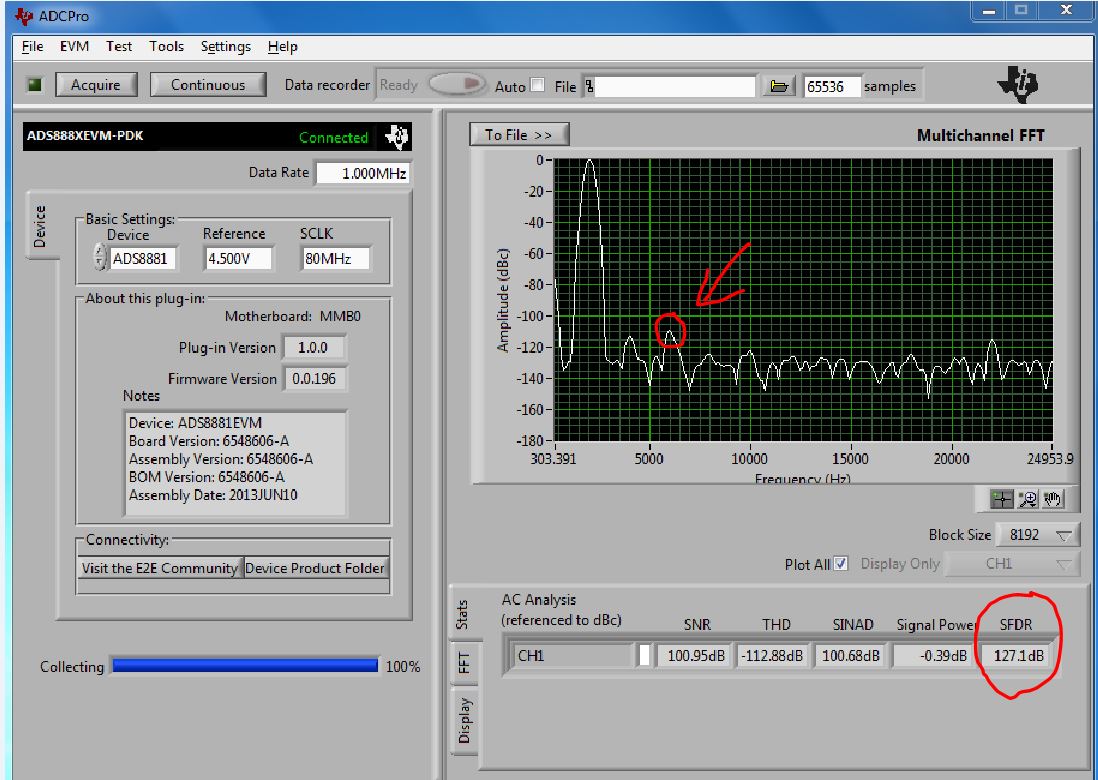This screenshot has width=1098, height=780.
Task: Click the 24953.9 frequency axis end value
Action: (1050, 459)
